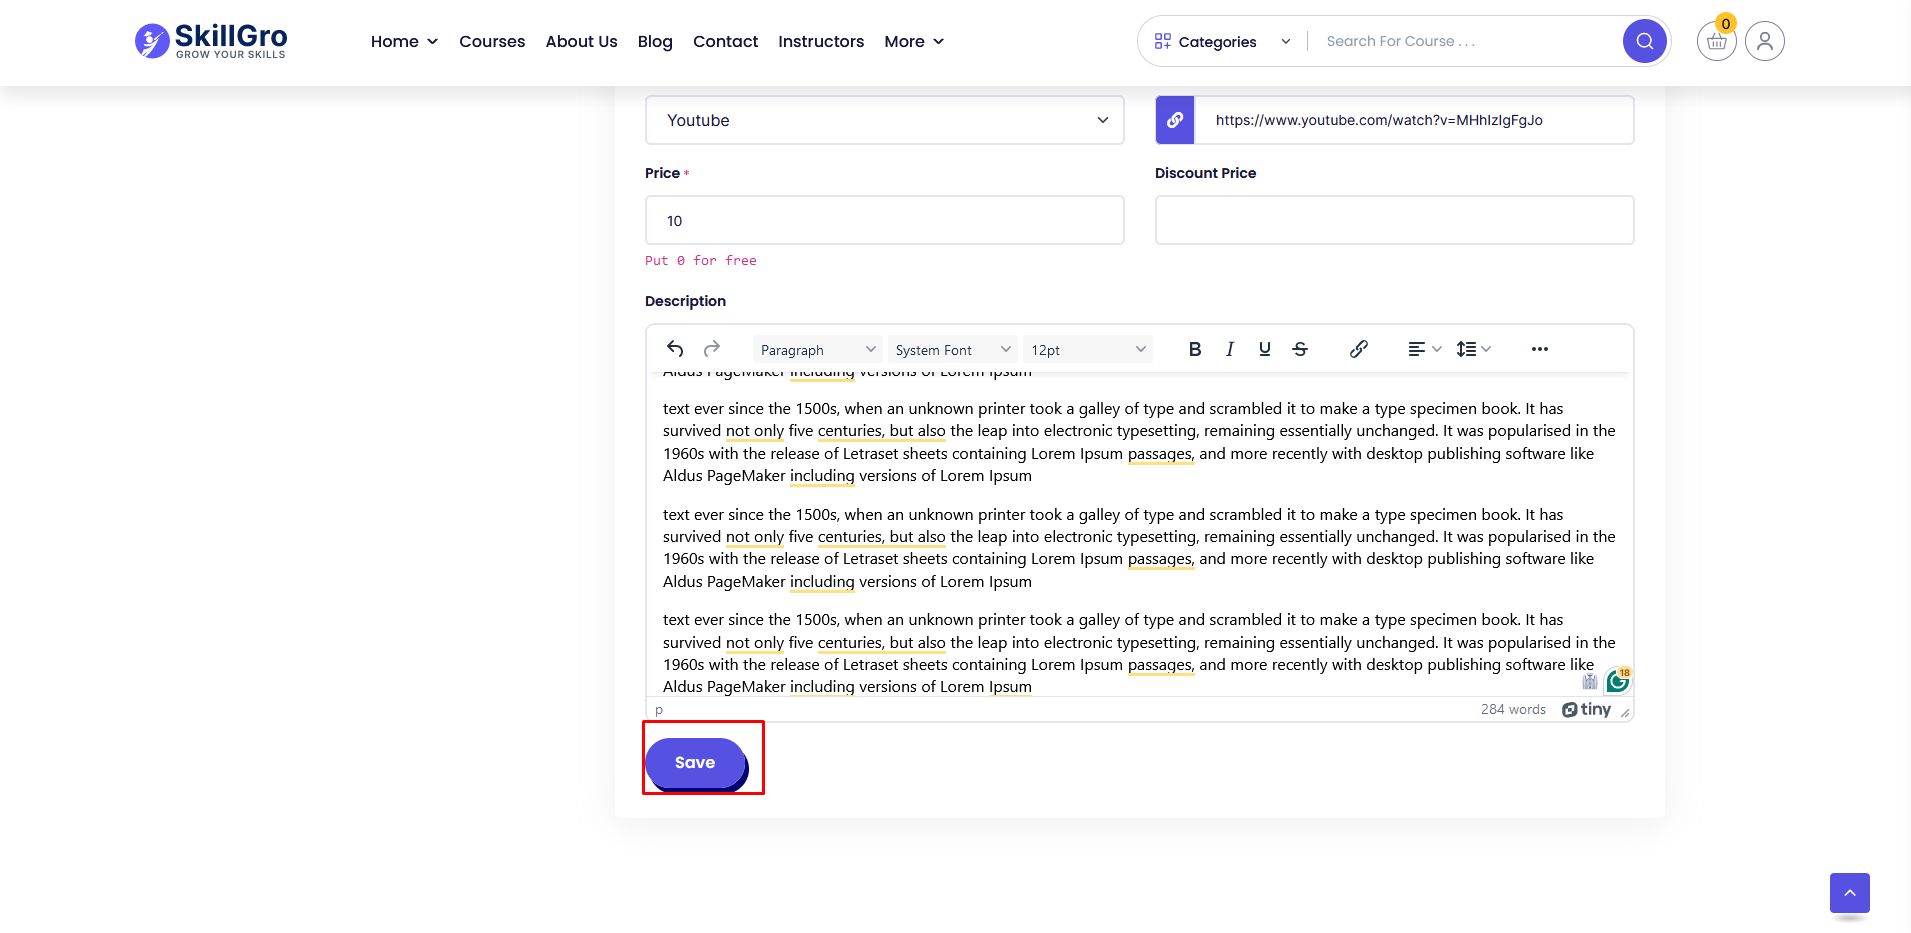Click the Search For Course field
Image resolution: width=1911 pixels, height=933 pixels.
[1465, 41]
